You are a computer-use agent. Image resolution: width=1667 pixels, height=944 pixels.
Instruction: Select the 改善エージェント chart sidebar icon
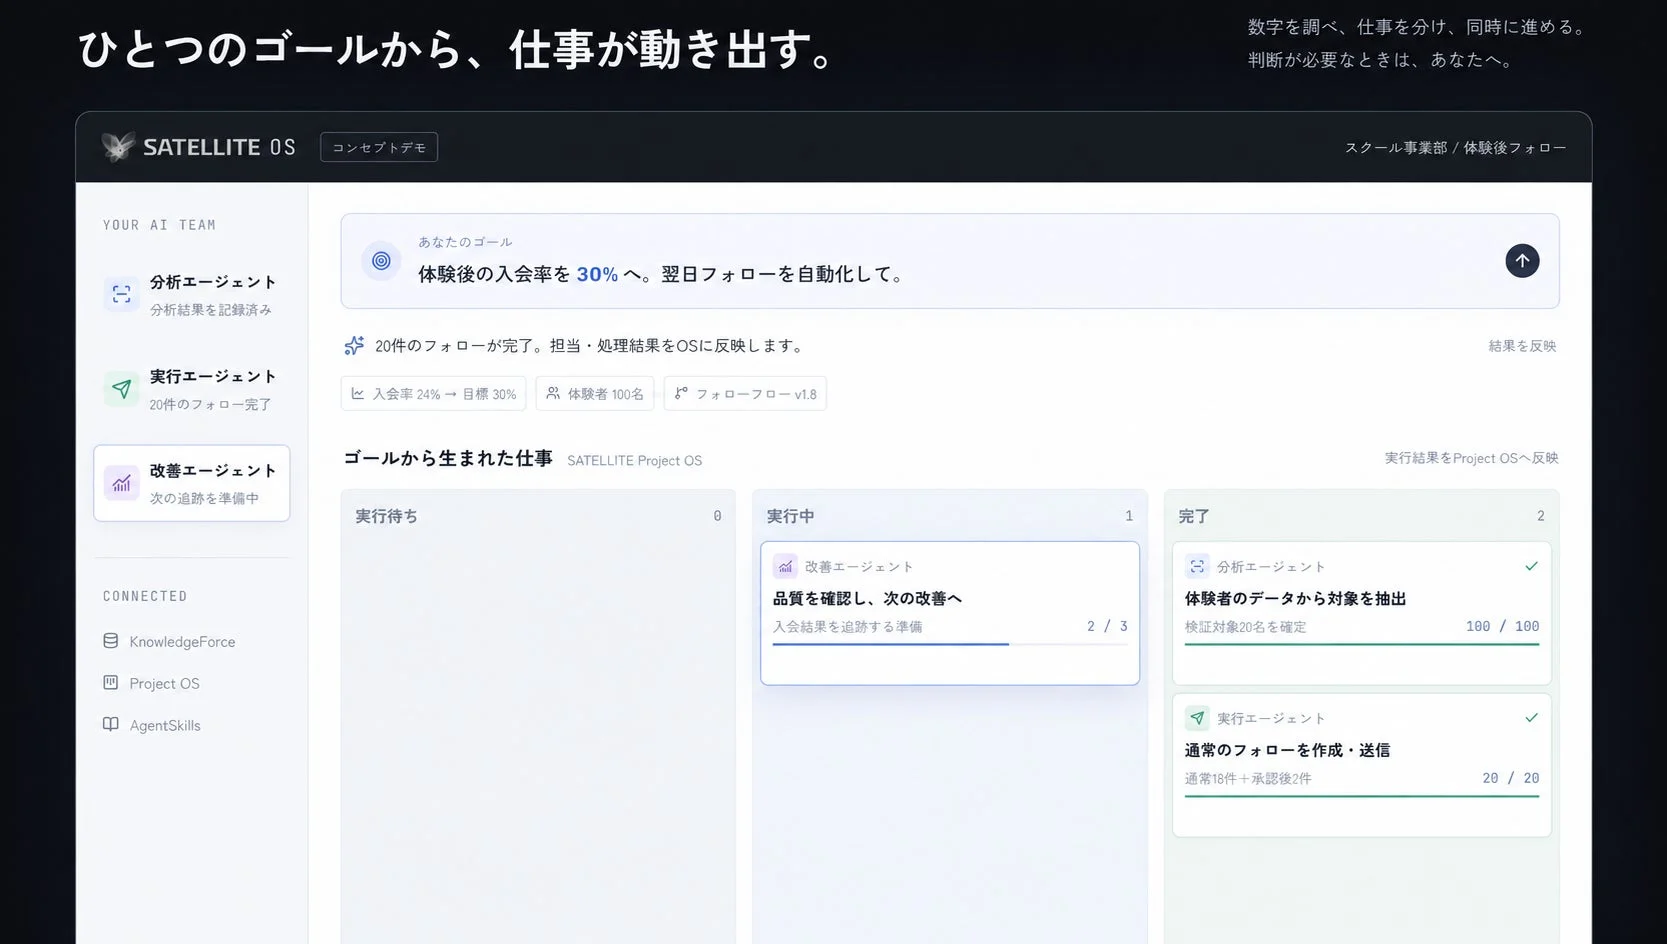pyautogui.click(x=122, y=483)
